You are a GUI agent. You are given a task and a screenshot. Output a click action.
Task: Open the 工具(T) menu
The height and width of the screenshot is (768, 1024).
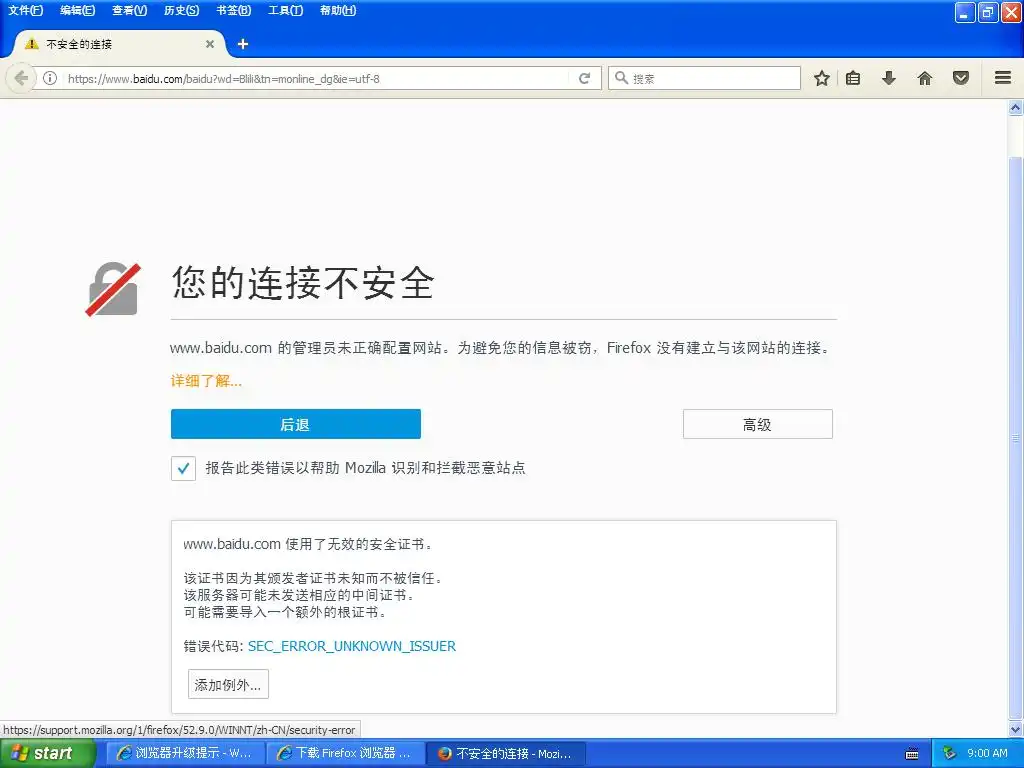pos(285,10)
